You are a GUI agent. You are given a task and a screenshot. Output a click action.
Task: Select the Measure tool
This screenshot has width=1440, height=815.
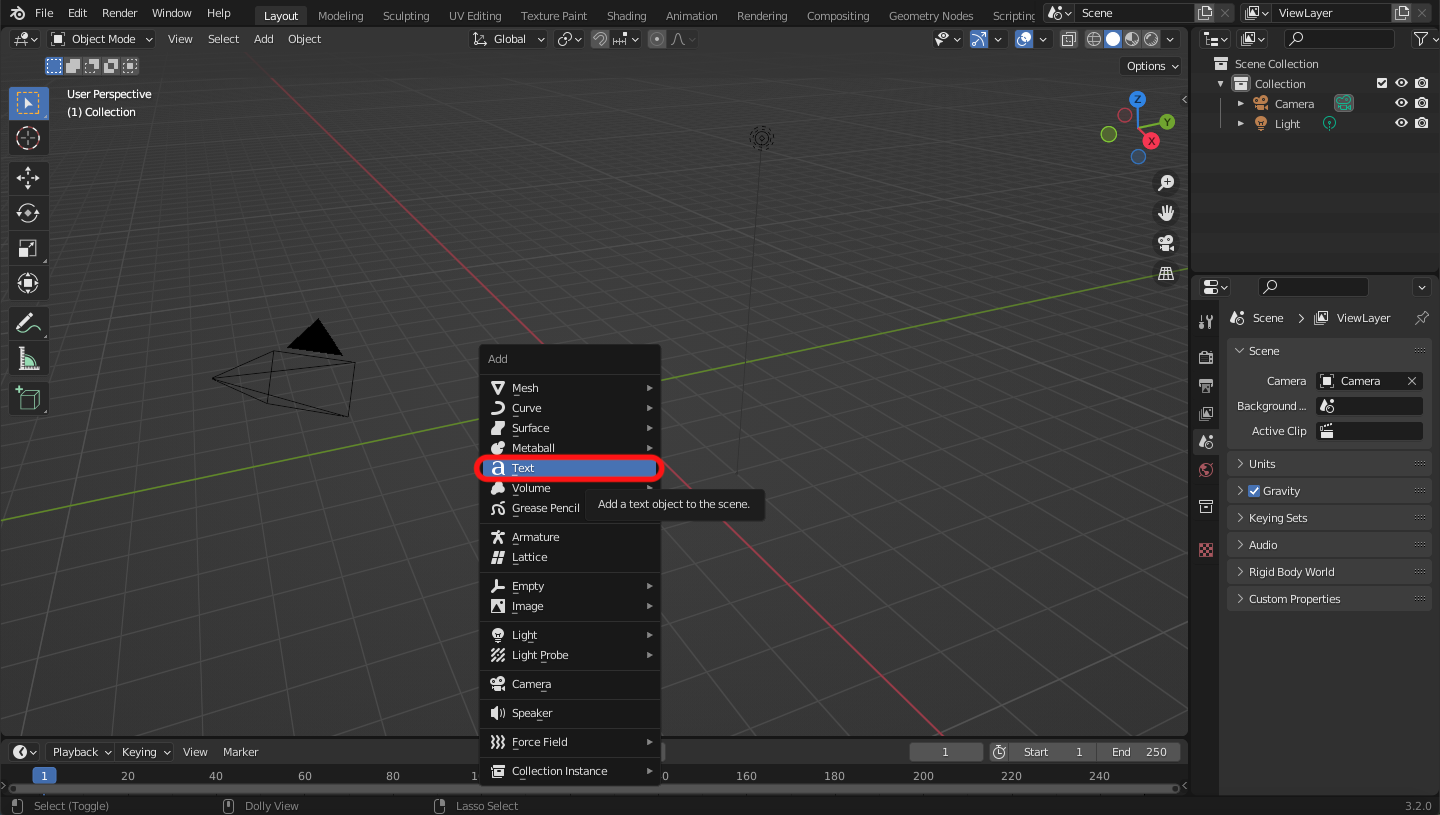pyautogui.click(x=28, y=358)
